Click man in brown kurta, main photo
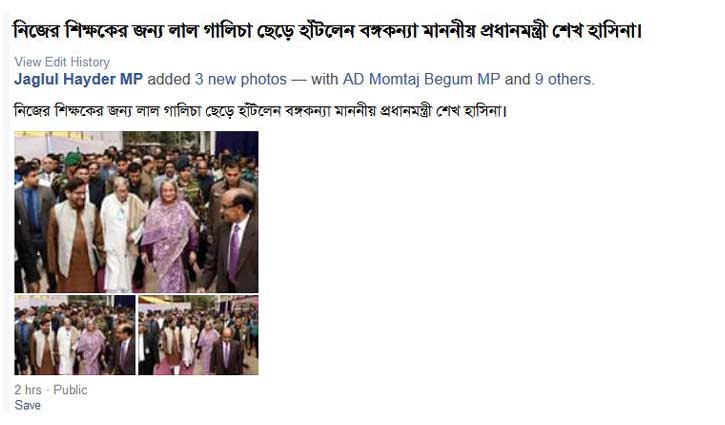The width and height of the screenshot is (725, 425). [x=76, y=236]
